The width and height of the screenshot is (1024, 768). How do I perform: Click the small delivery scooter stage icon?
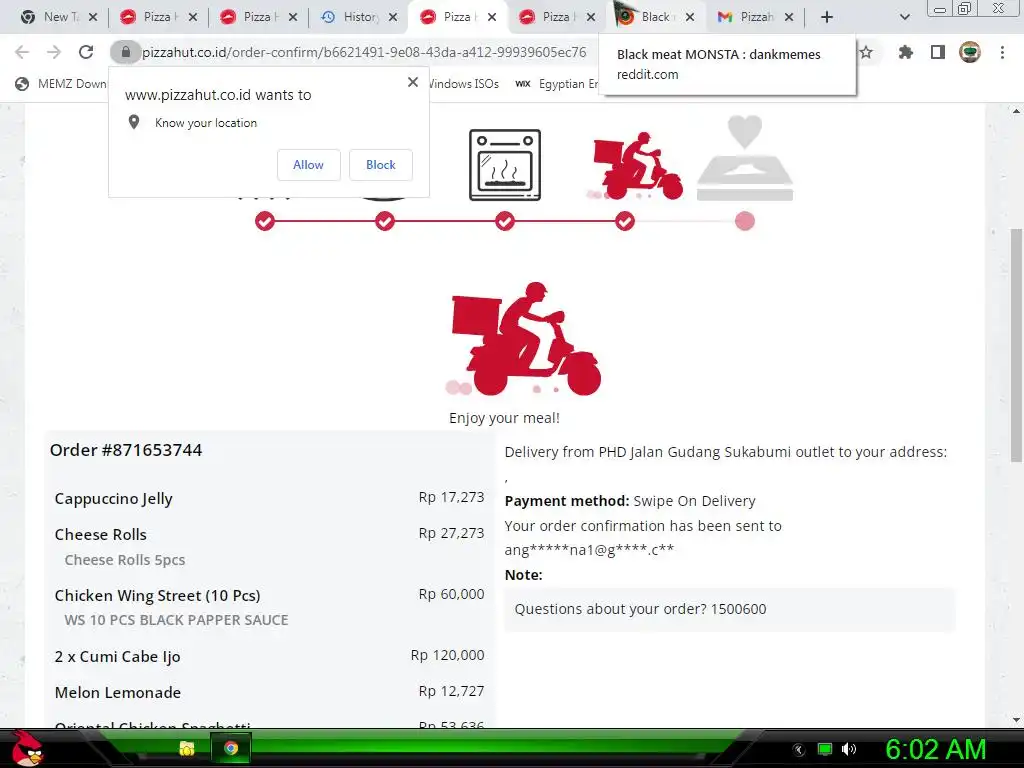tap(637, 166)
